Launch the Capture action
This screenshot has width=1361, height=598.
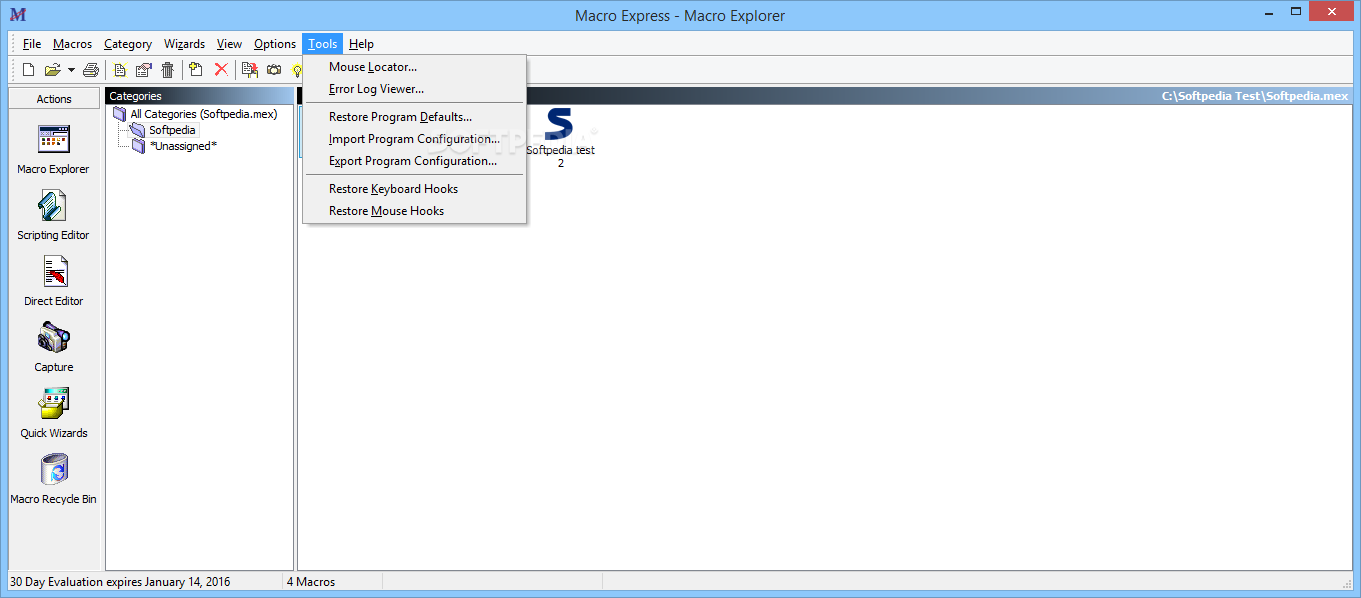(53, 347)
